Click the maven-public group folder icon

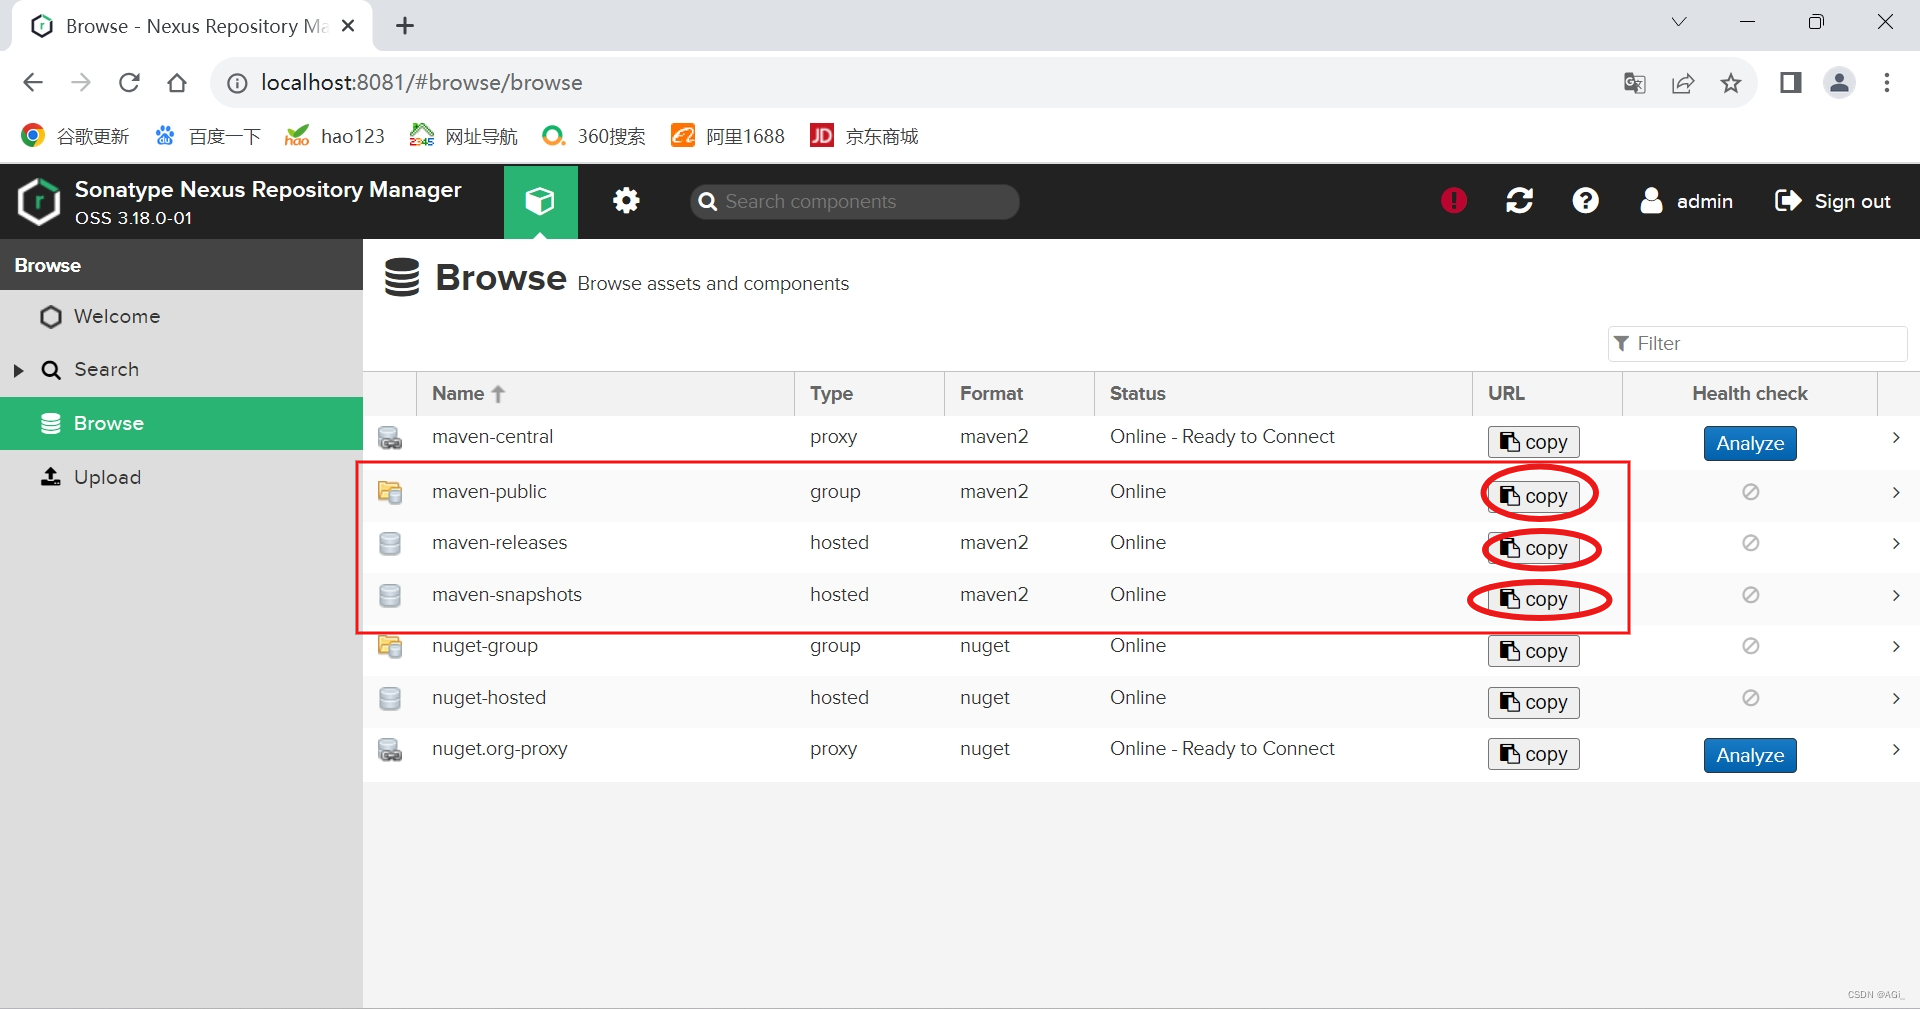[390, 492]
